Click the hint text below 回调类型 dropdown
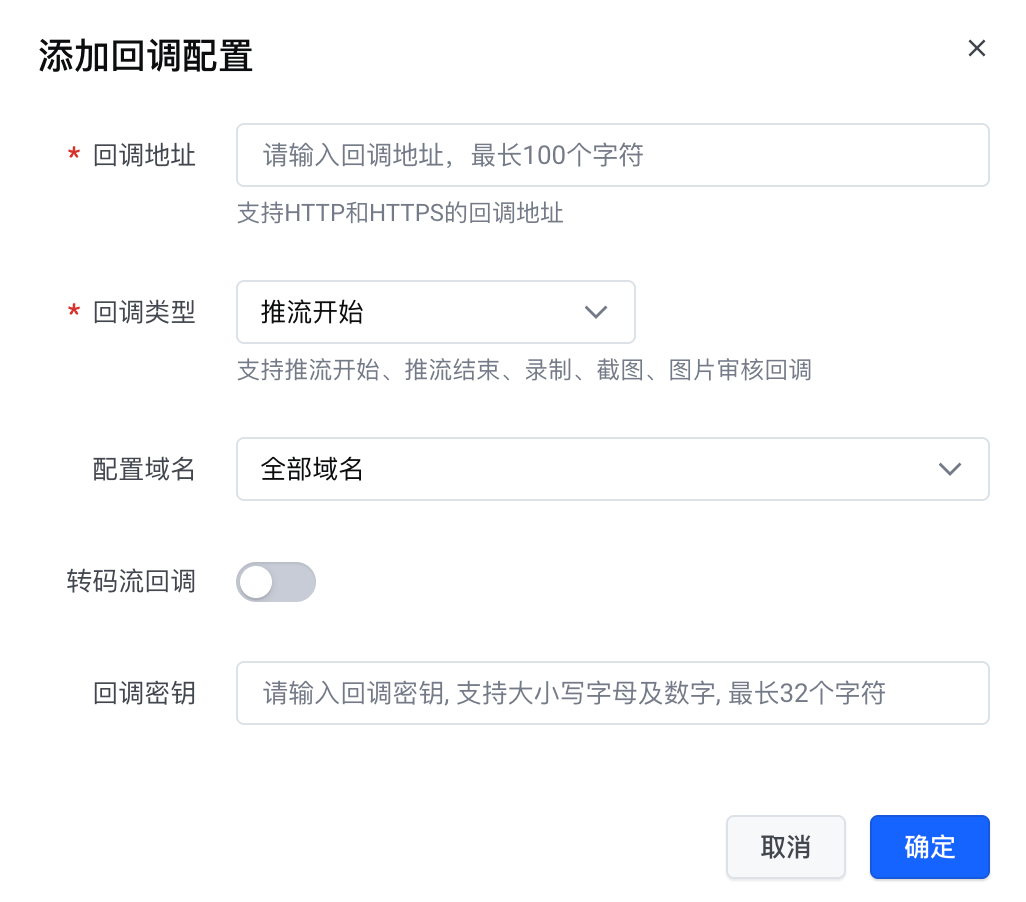This screenshot has height=902, width=1026. 524,371
